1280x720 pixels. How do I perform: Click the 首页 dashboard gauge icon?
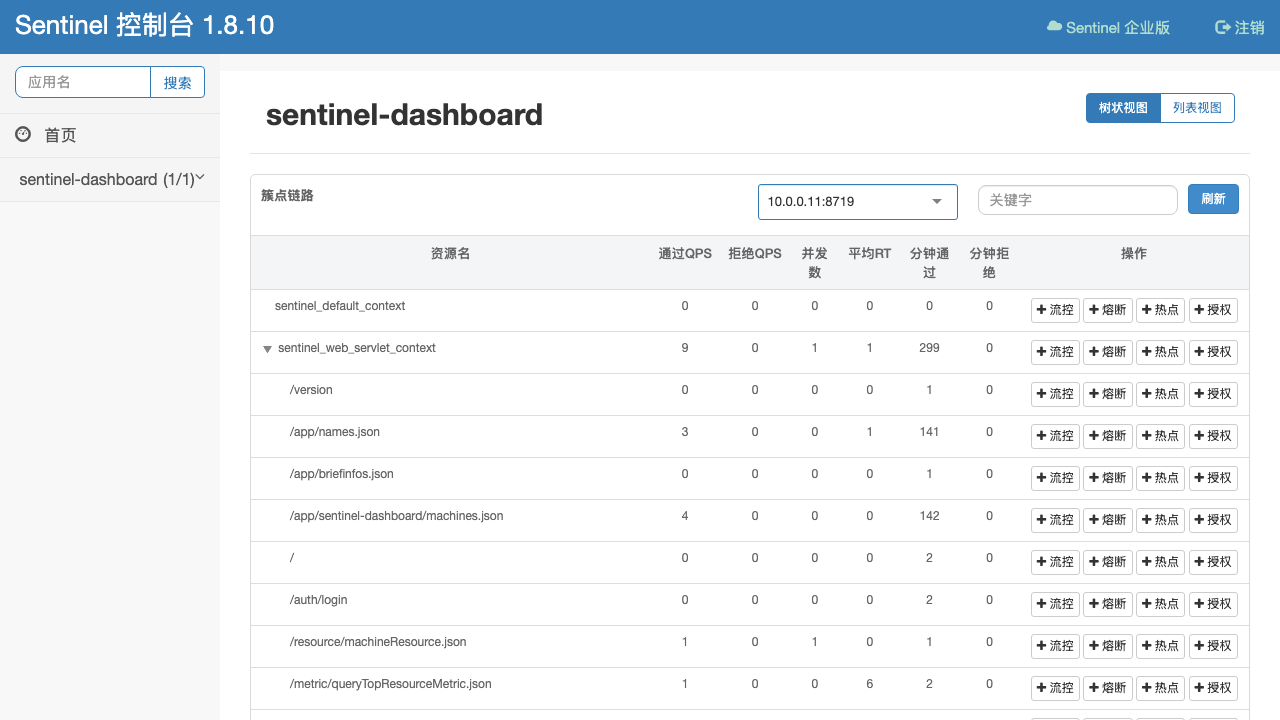[23, 134]
